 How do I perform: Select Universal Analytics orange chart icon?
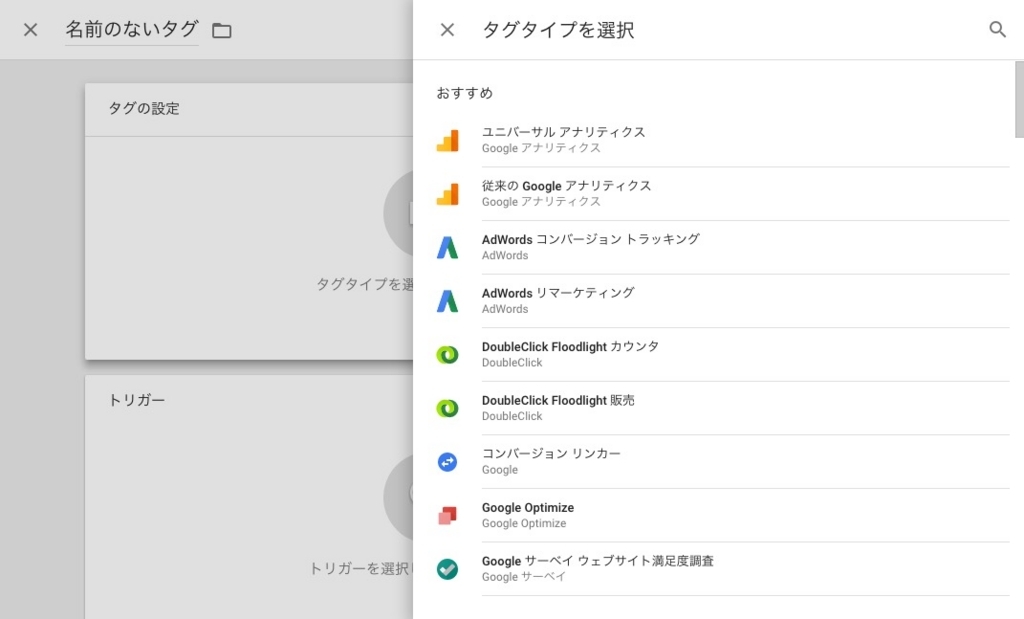pos(447,140)
